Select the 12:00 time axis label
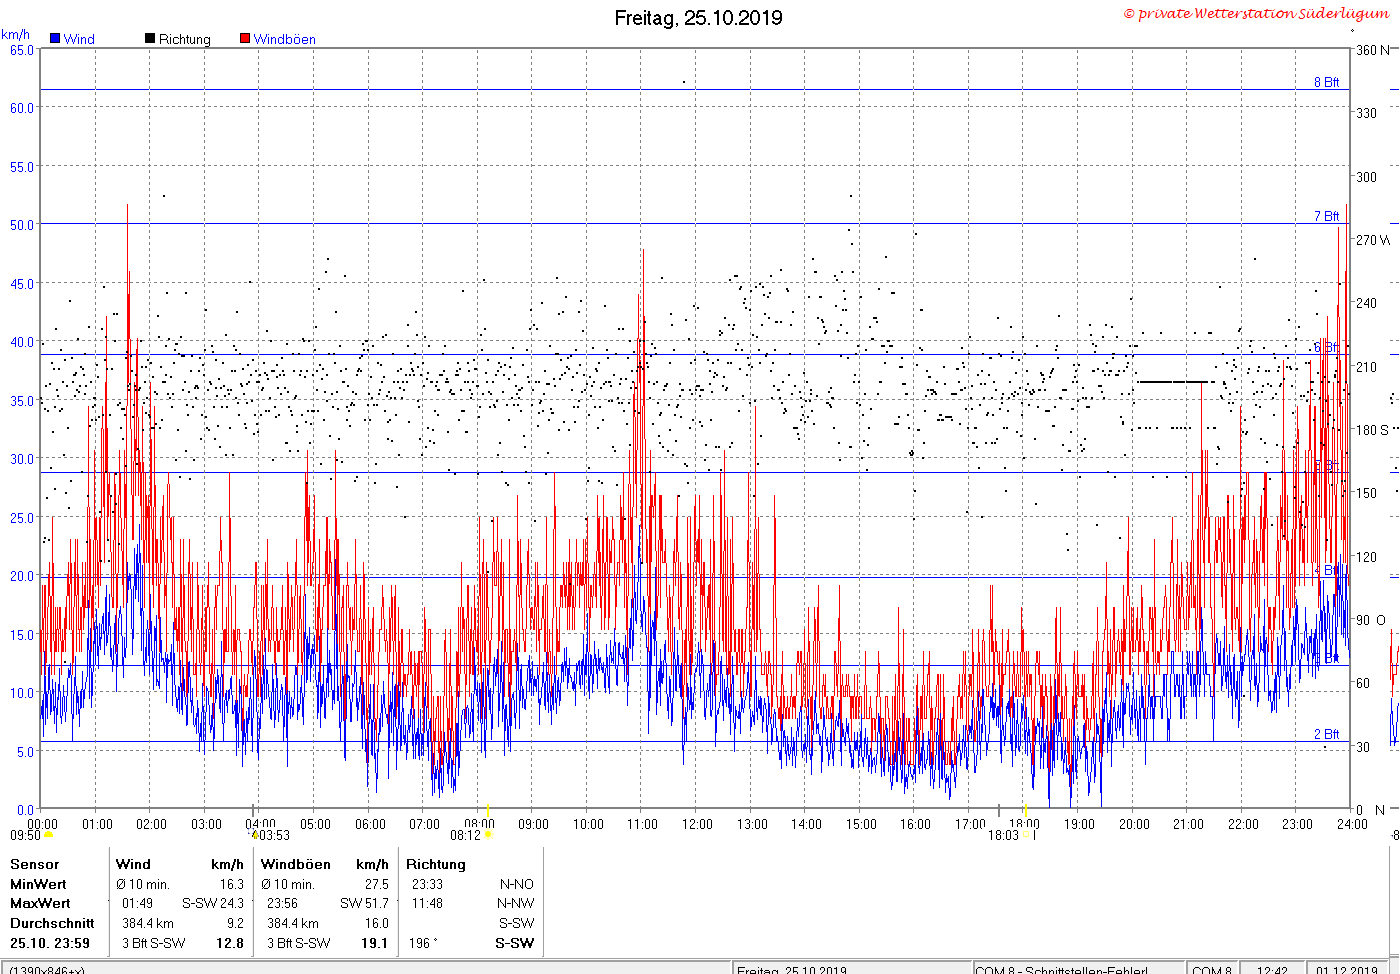1400x974 pixels. [697, 824]
